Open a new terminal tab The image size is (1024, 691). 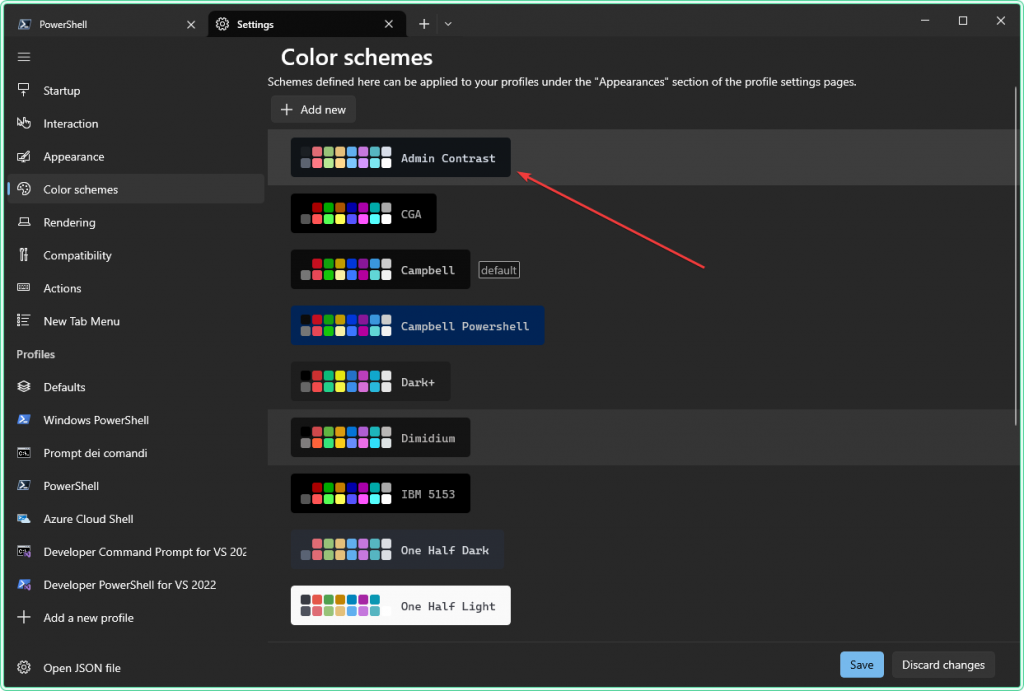click(424, 22)
